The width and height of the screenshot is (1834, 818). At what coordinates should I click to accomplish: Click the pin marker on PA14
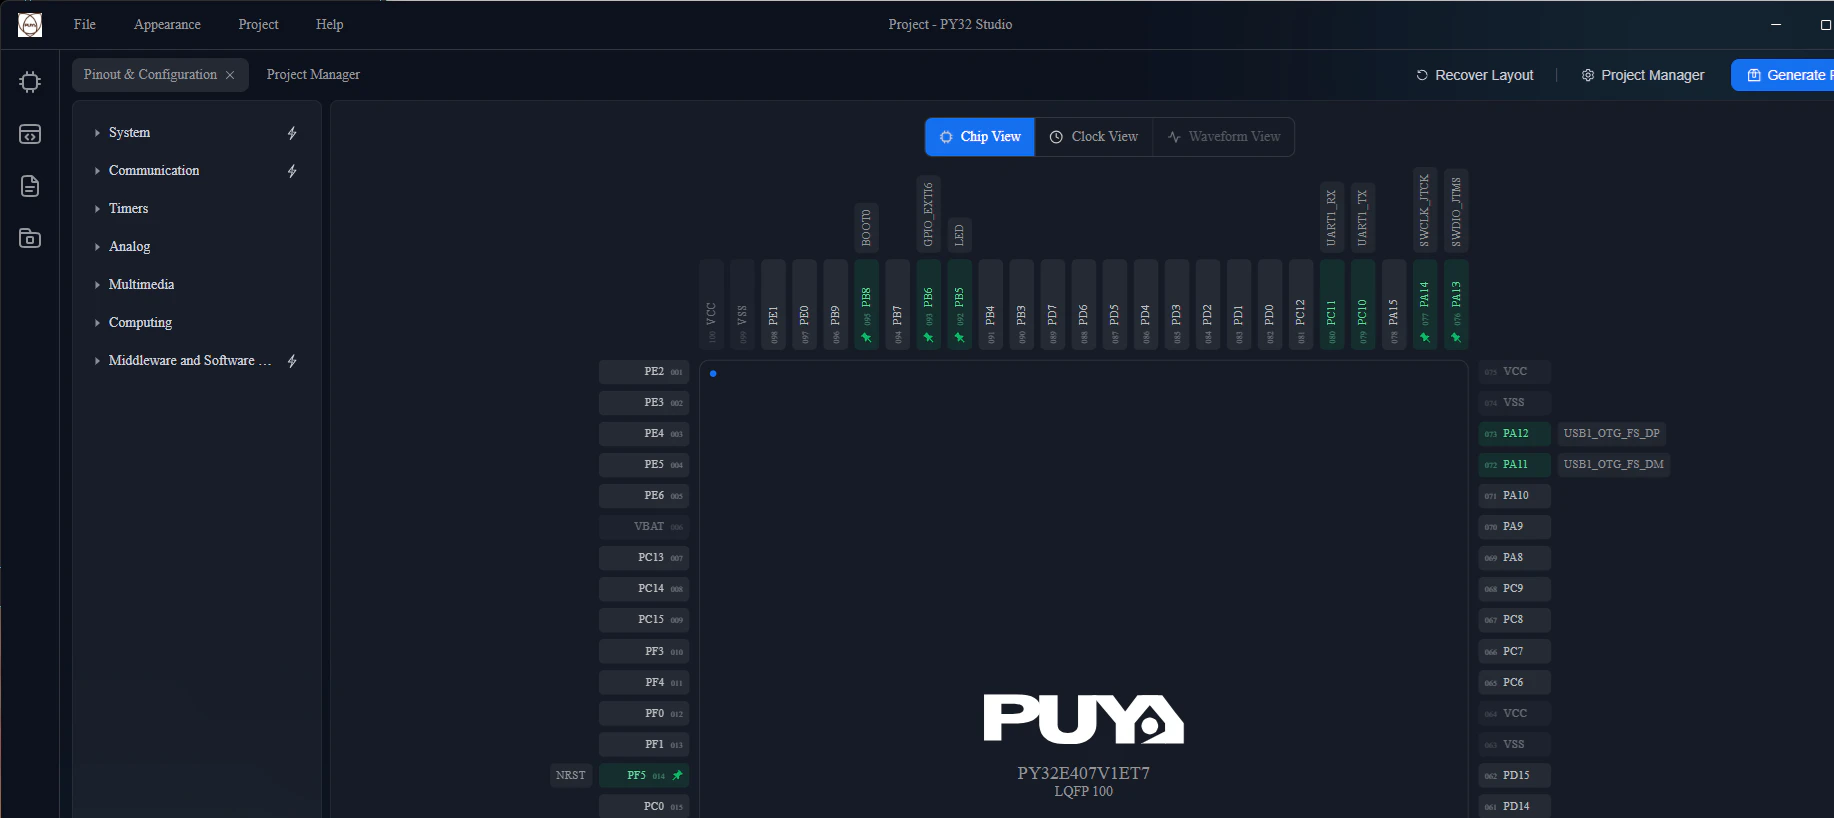coord(1425,338)
